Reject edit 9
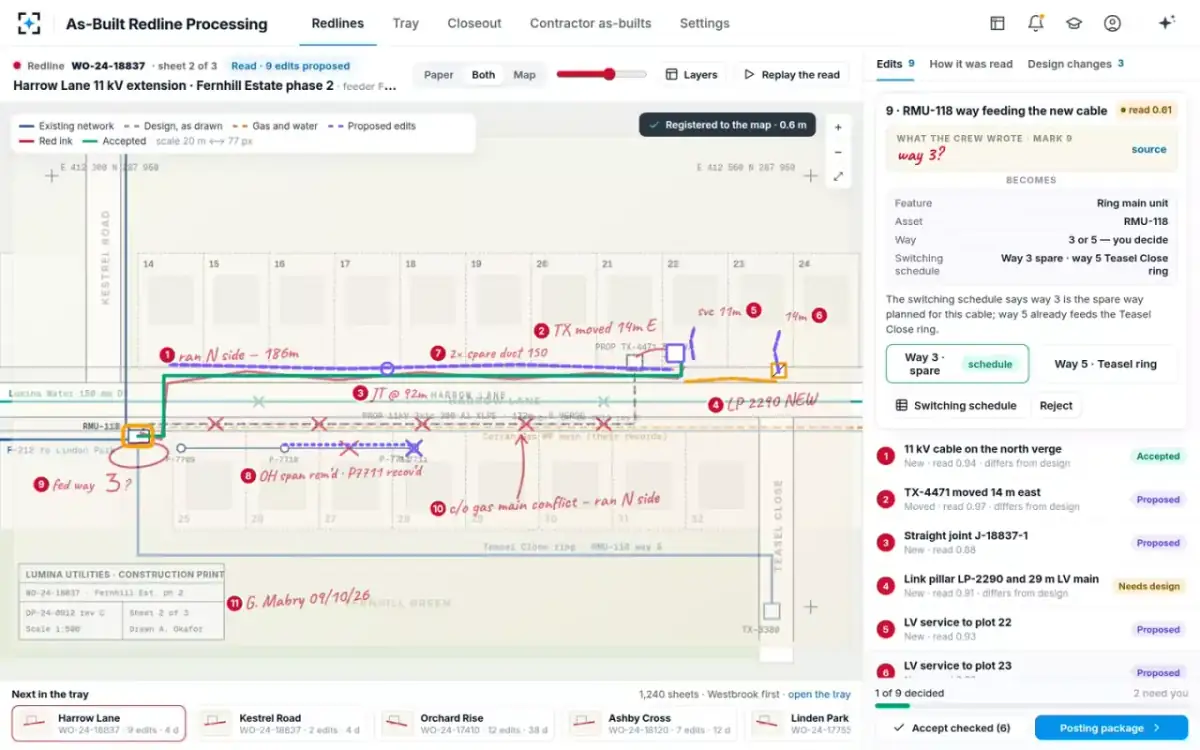This screenshot has width=1200, height=750. (x=1055, y=405)
